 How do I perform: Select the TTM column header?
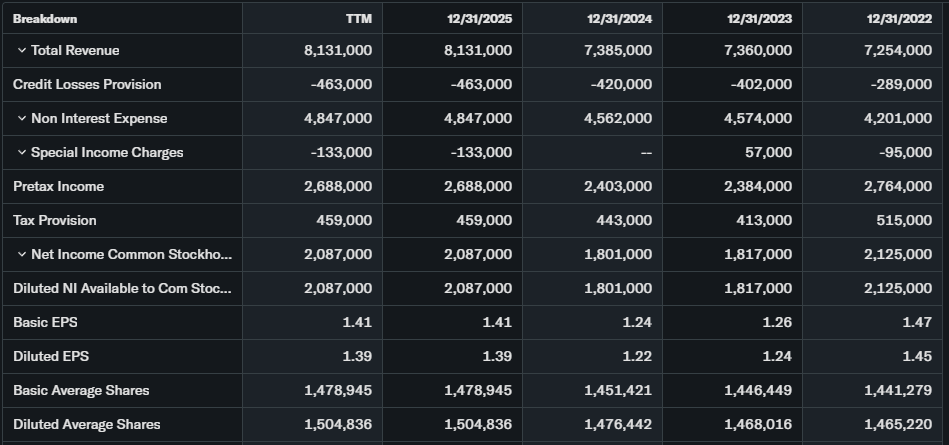359,19
